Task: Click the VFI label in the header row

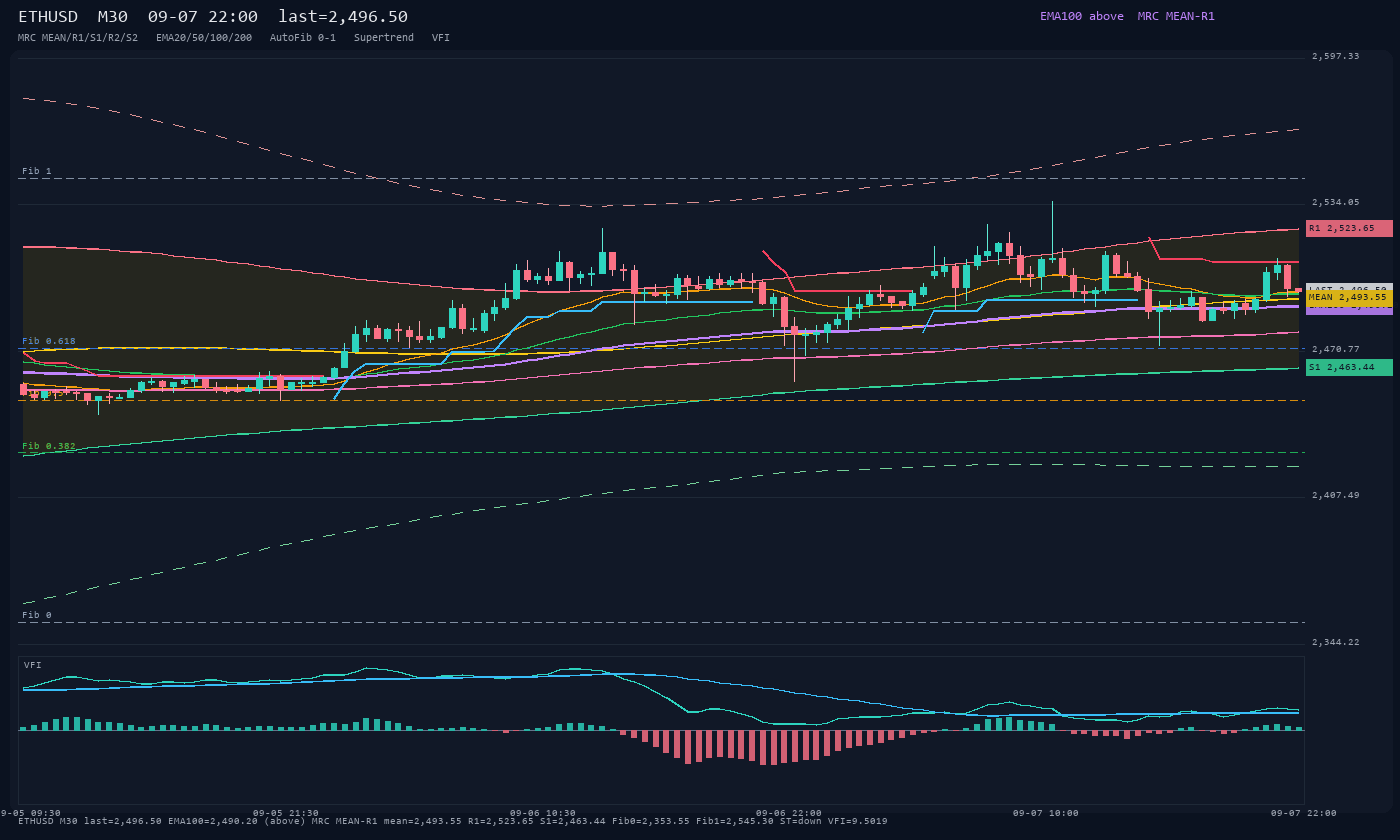Action: pyautogui.click(x=441, y=38)
